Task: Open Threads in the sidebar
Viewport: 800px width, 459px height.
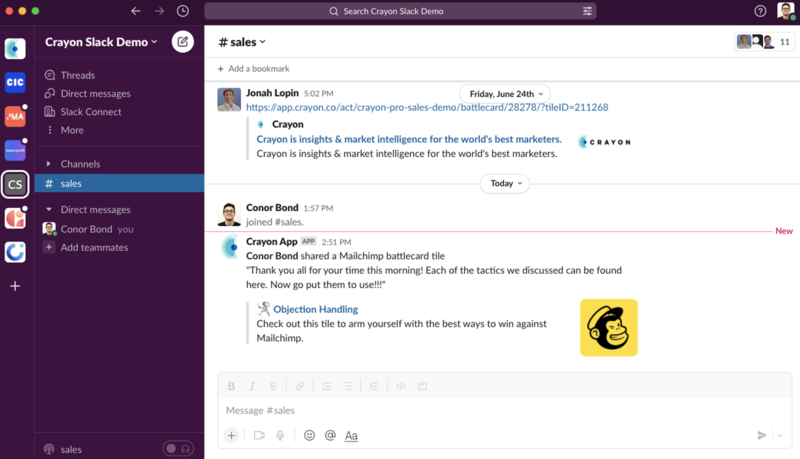Action: tap(77, 75)
